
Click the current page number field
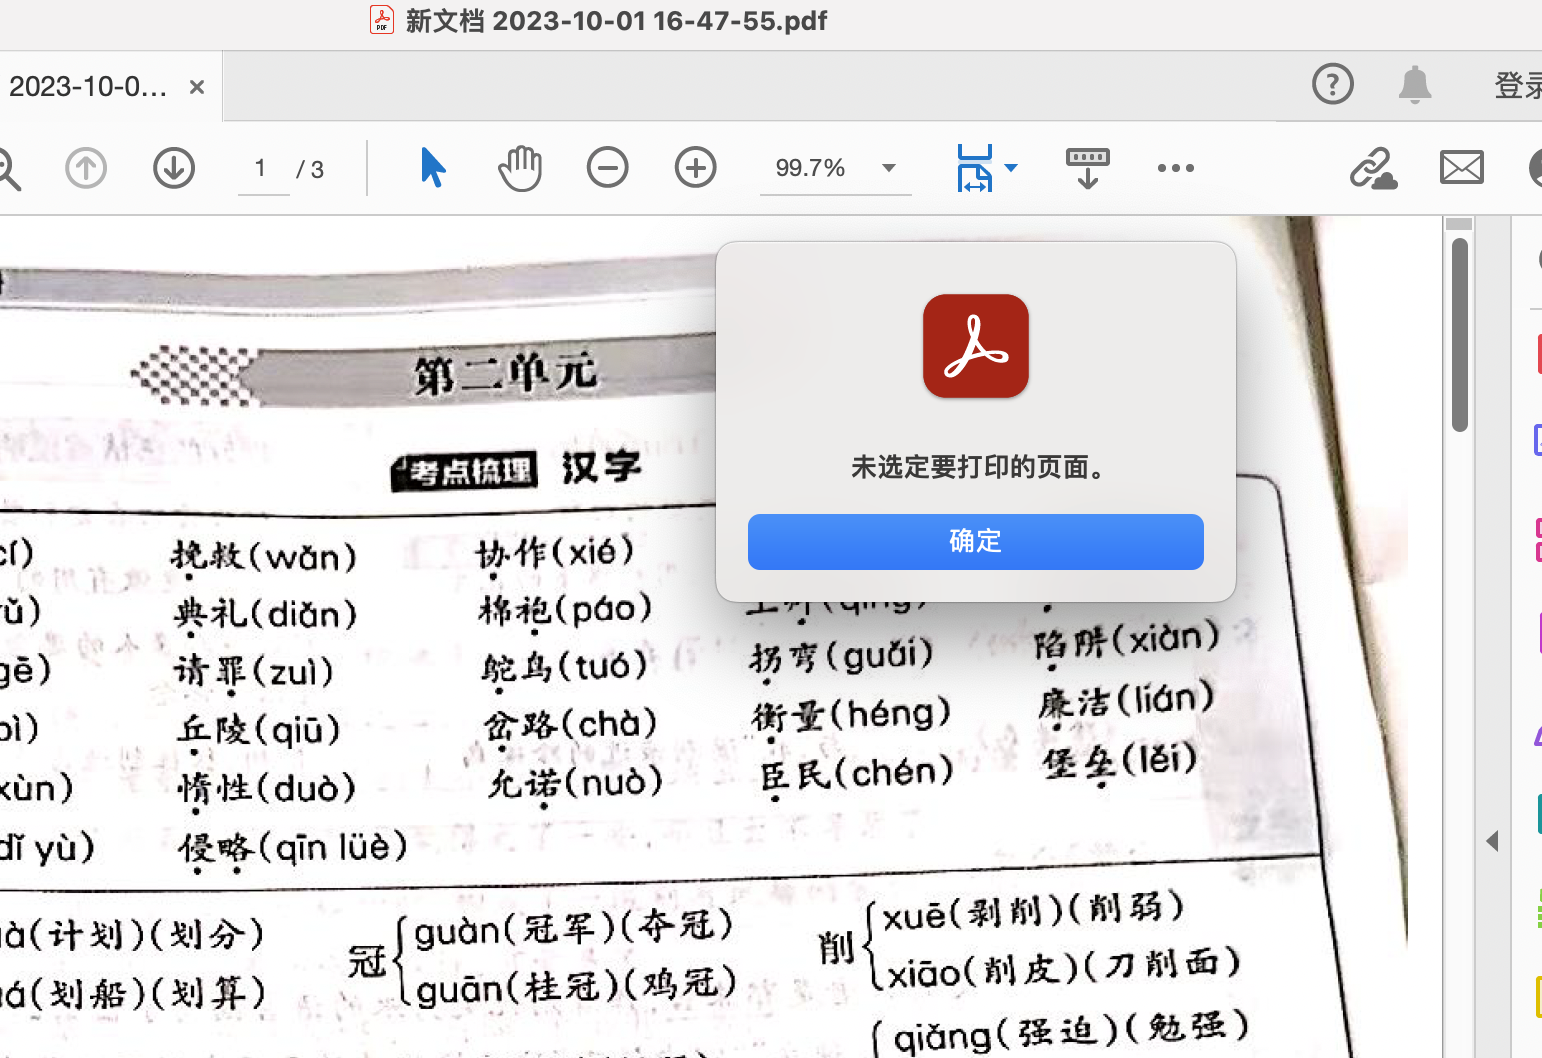262,168
